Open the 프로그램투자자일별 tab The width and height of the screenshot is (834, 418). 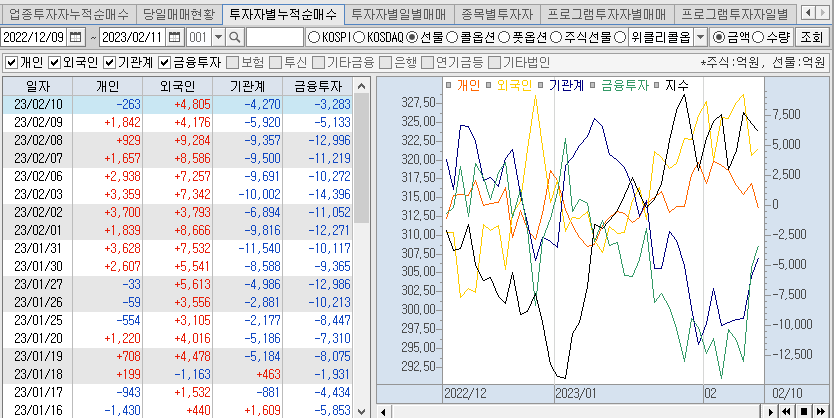point(735,14)
